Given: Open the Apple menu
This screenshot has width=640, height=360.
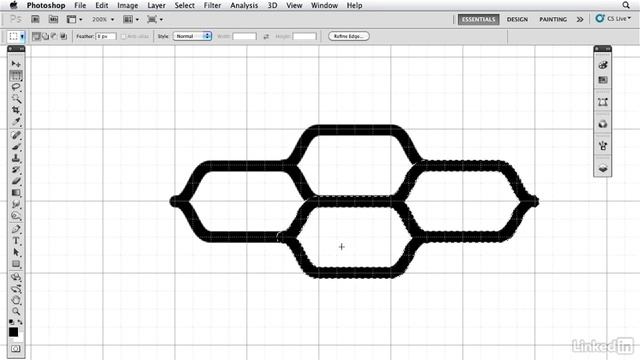Looking at the screenshot, I should [x=14, y=5].
